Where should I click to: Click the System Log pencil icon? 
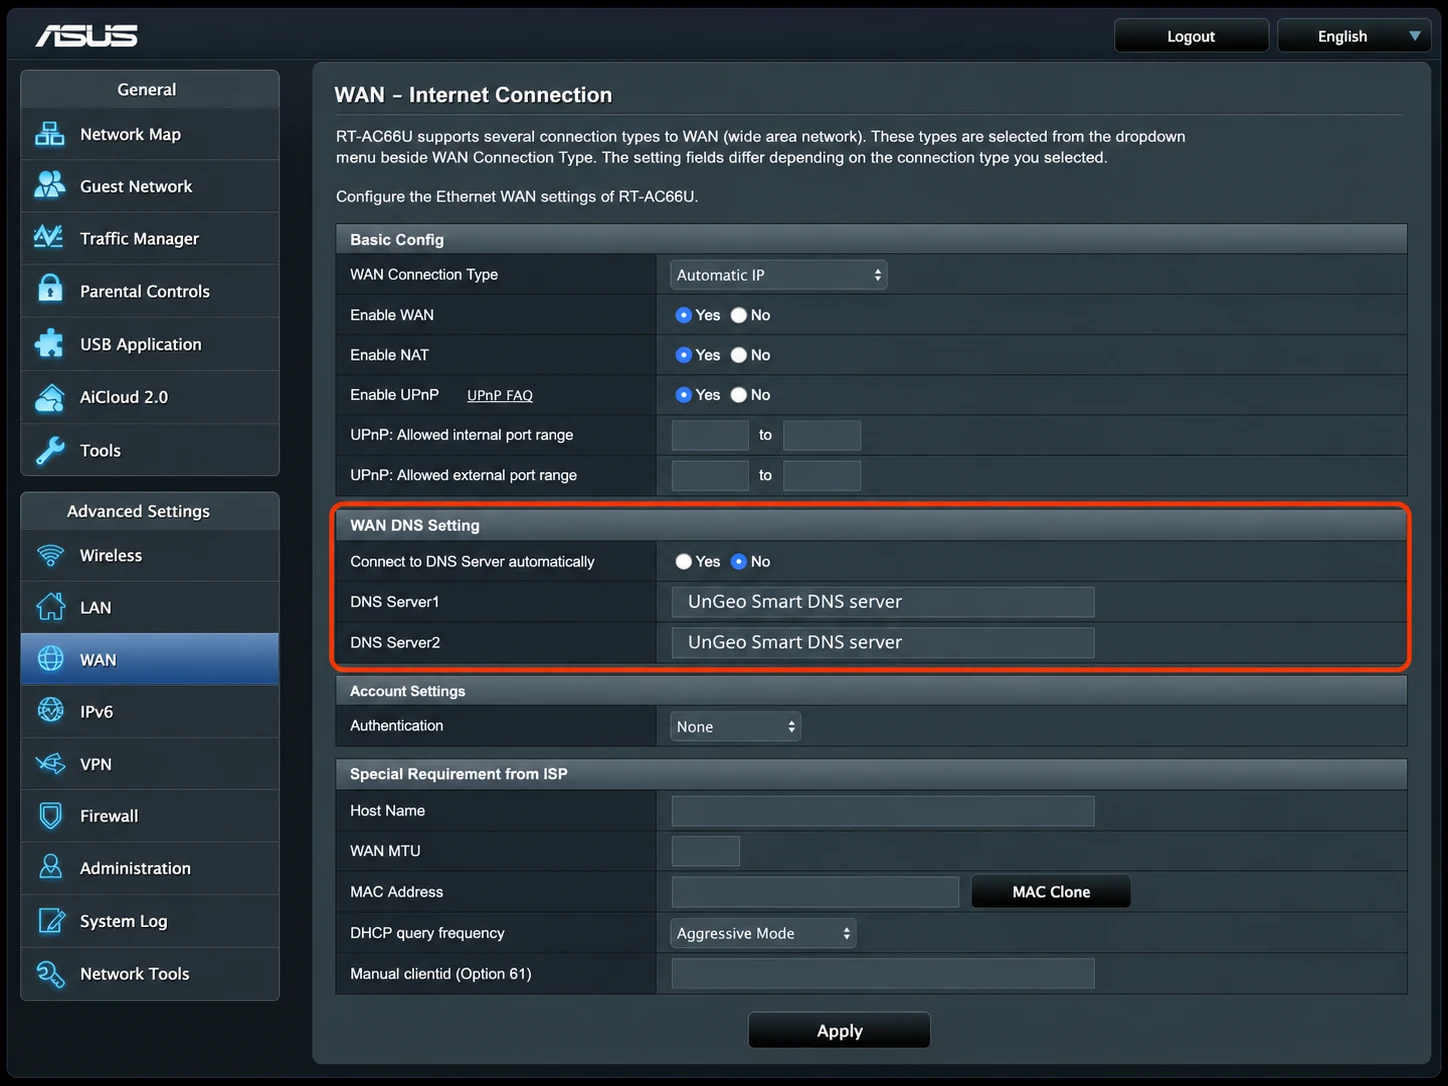50,920
